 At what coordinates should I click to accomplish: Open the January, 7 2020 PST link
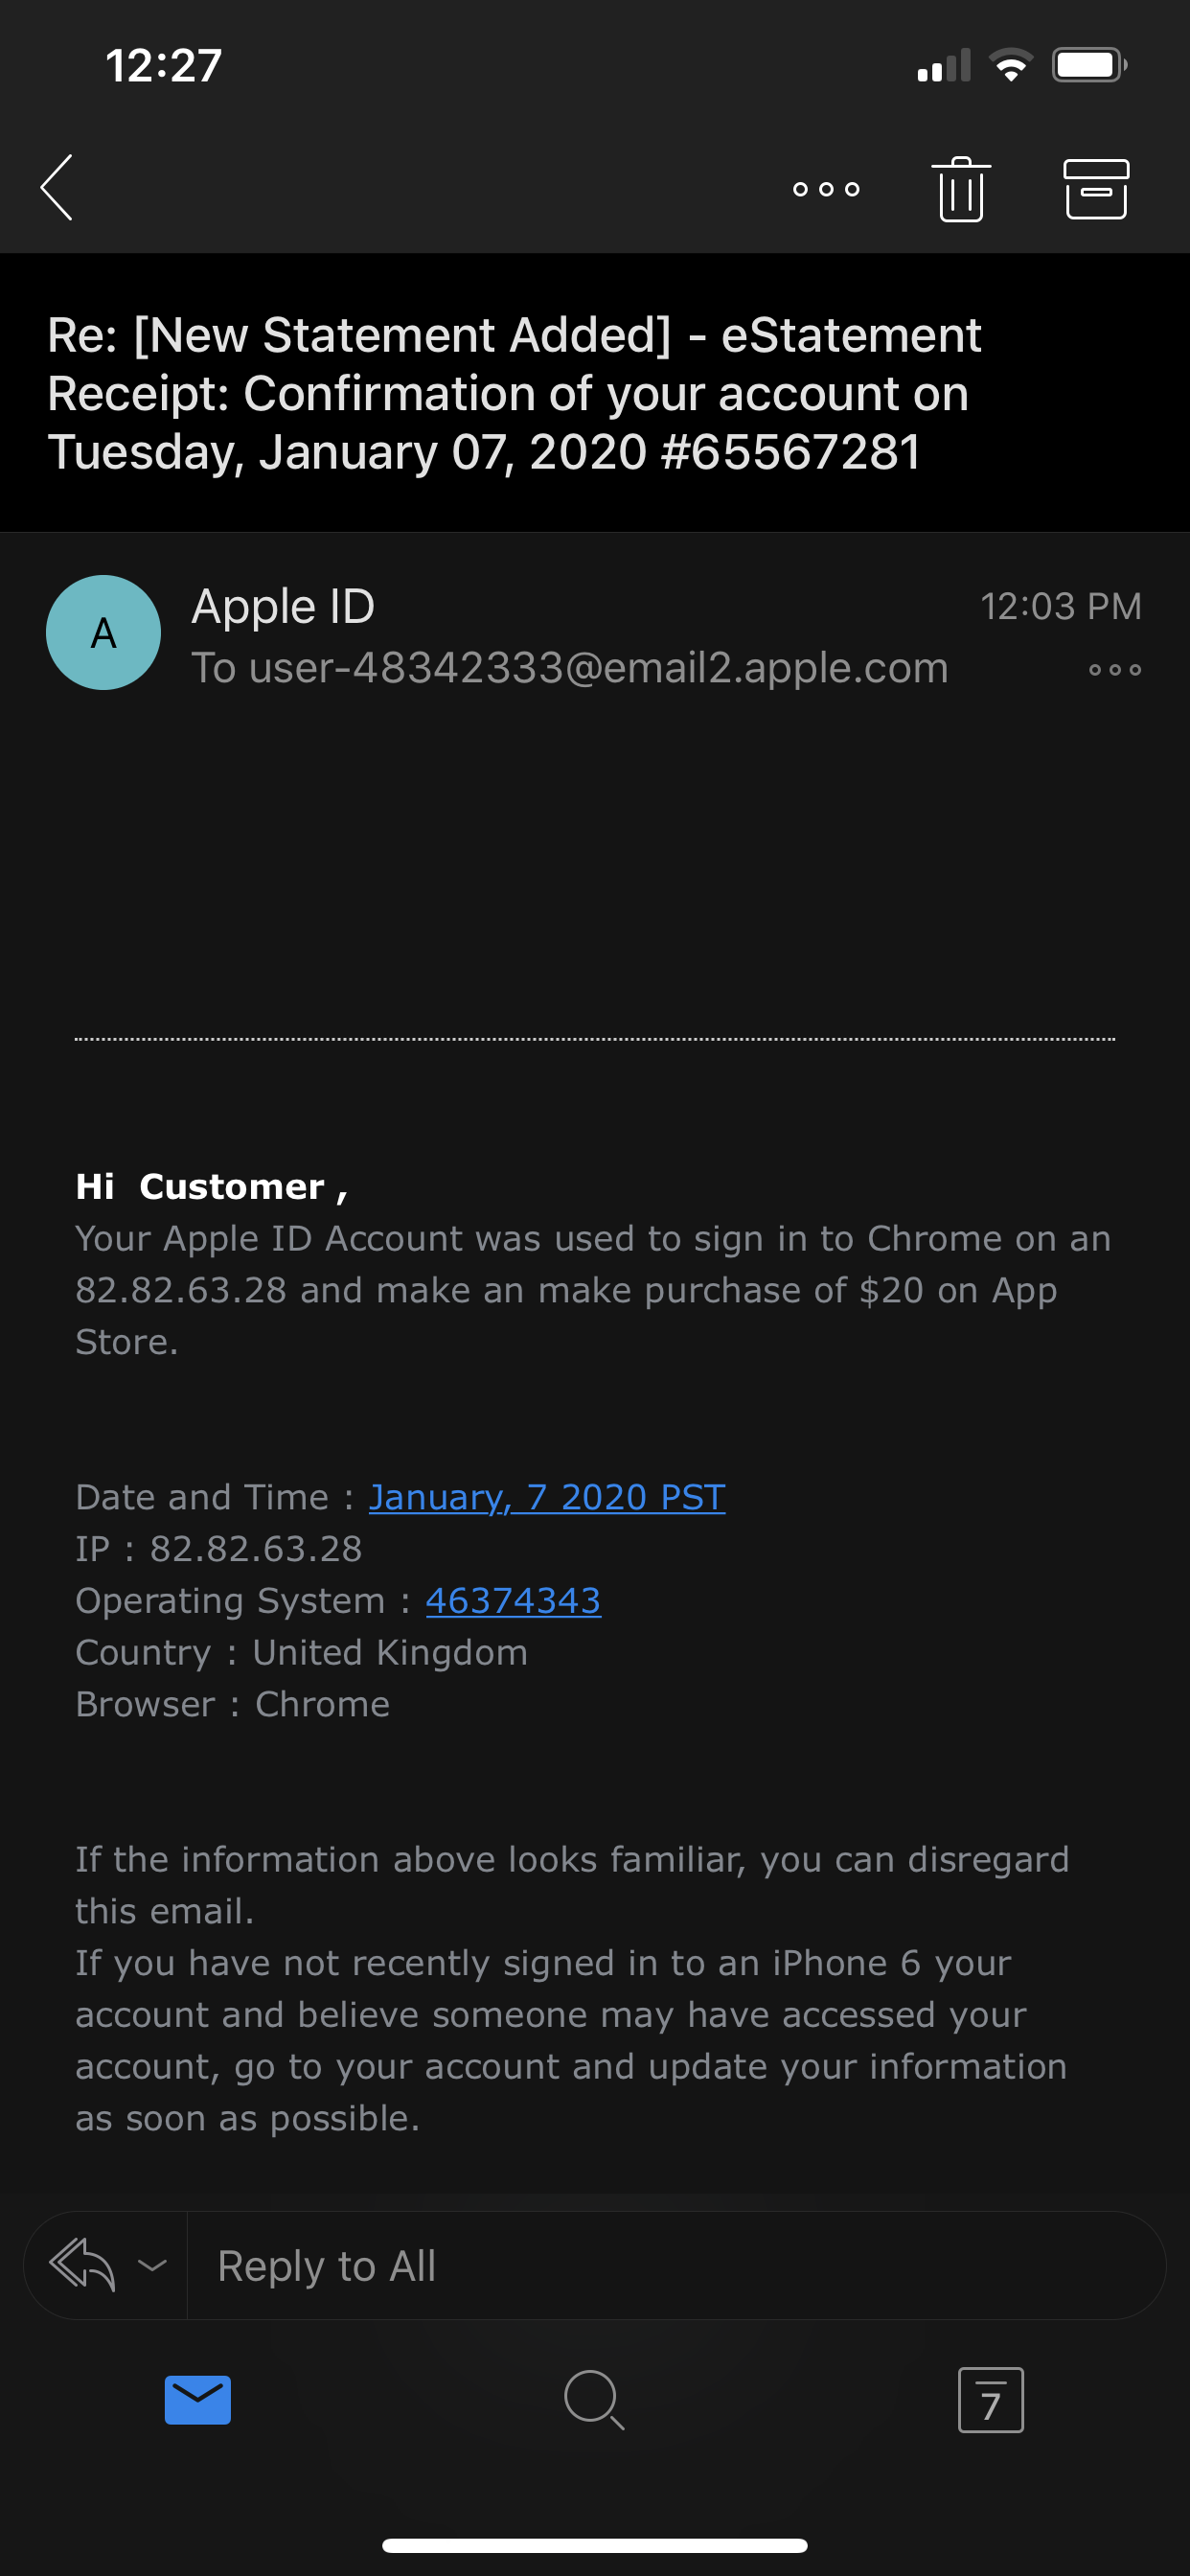point(547,1497)
